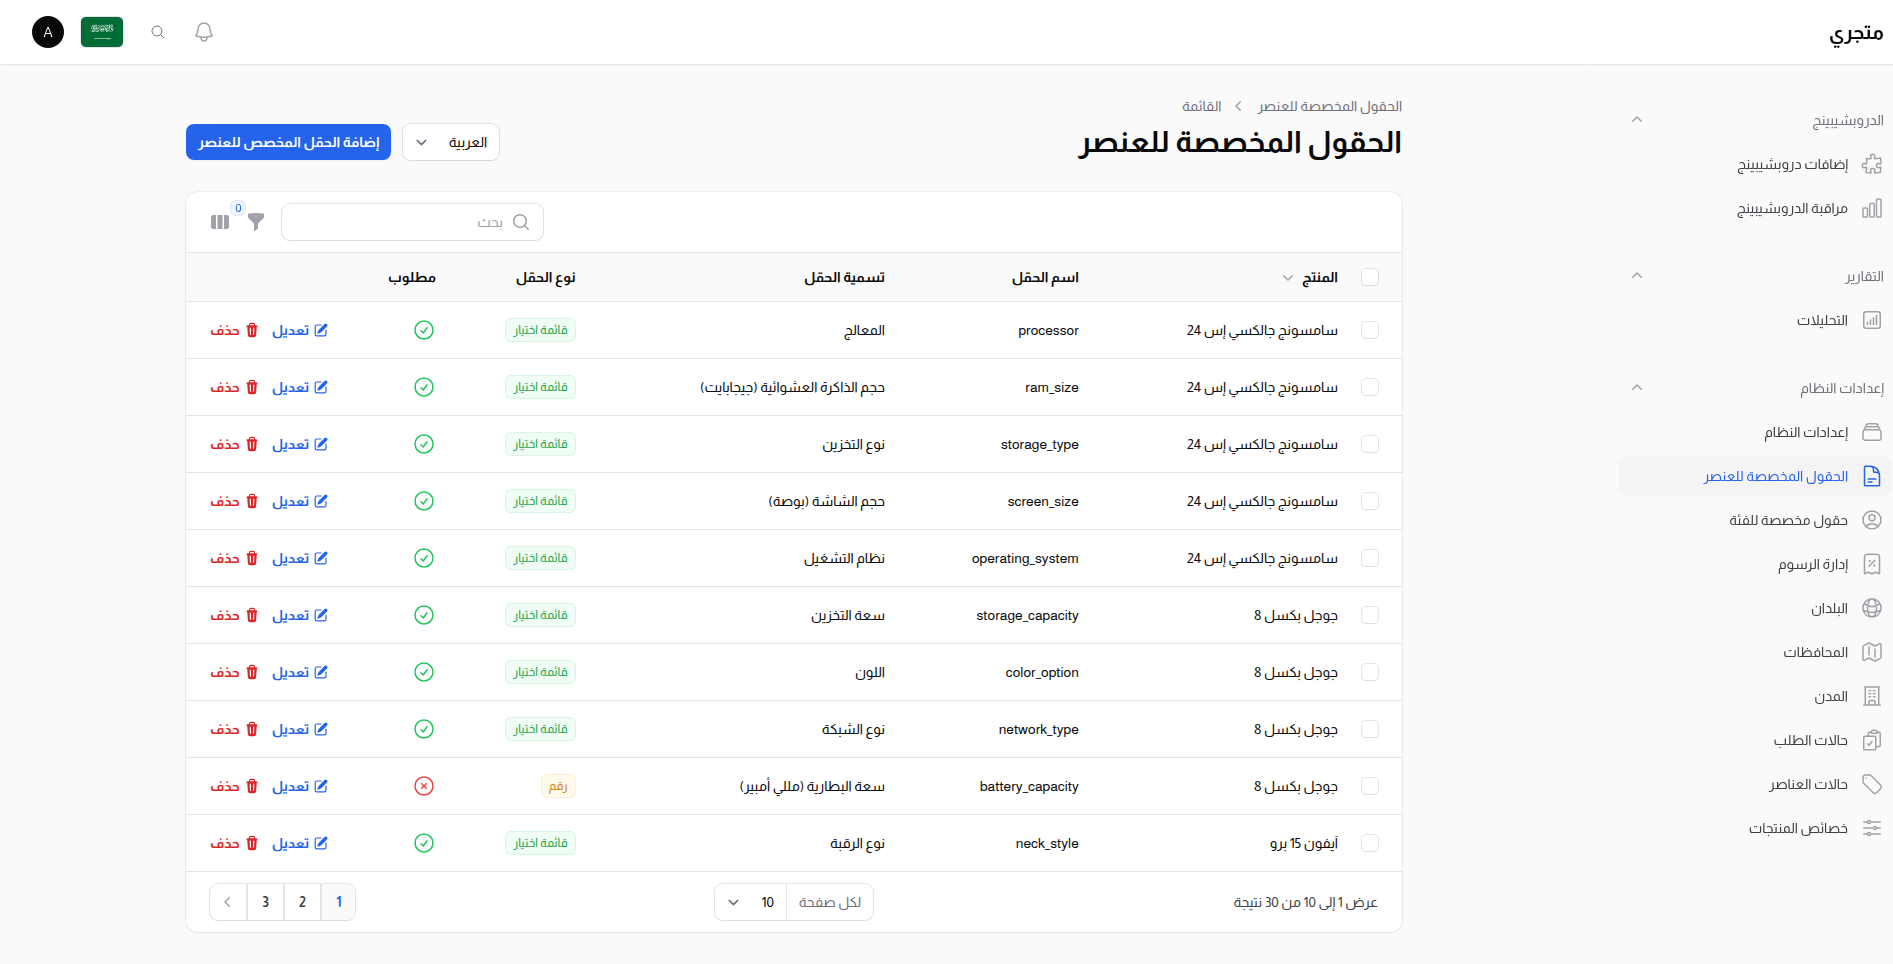Click the إضافة الحقل المخصص للعنصر button
The image size is (1893, 964).
tap(288, 141)
